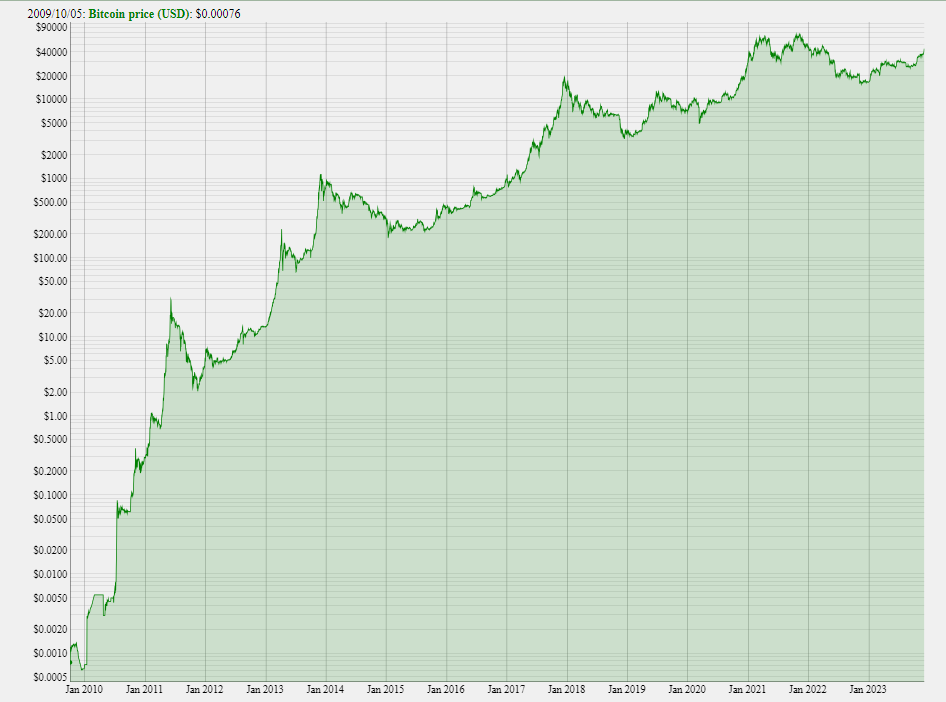Click the Jan 2016 x-axis label
The width and height of the screenshot is (946, 702).
(x=446, y=689)
